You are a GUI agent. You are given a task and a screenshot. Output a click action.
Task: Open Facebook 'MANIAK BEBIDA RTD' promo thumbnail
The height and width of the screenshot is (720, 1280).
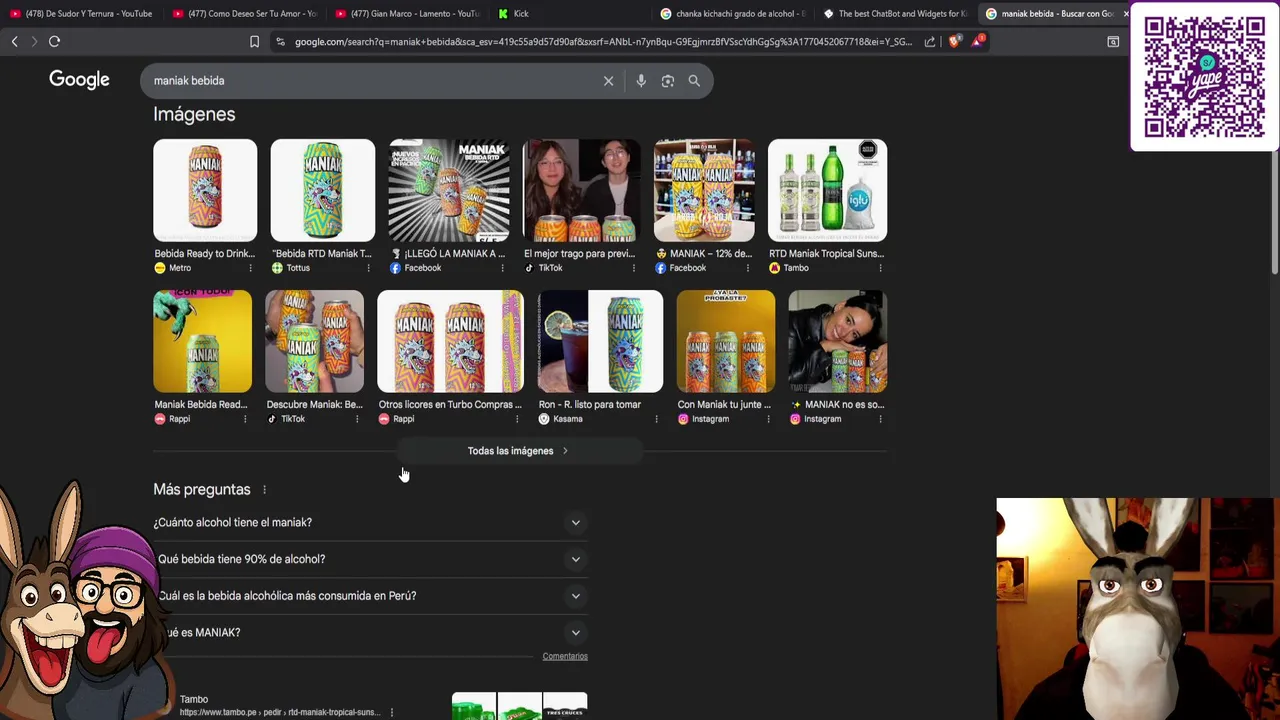(449, 191)
